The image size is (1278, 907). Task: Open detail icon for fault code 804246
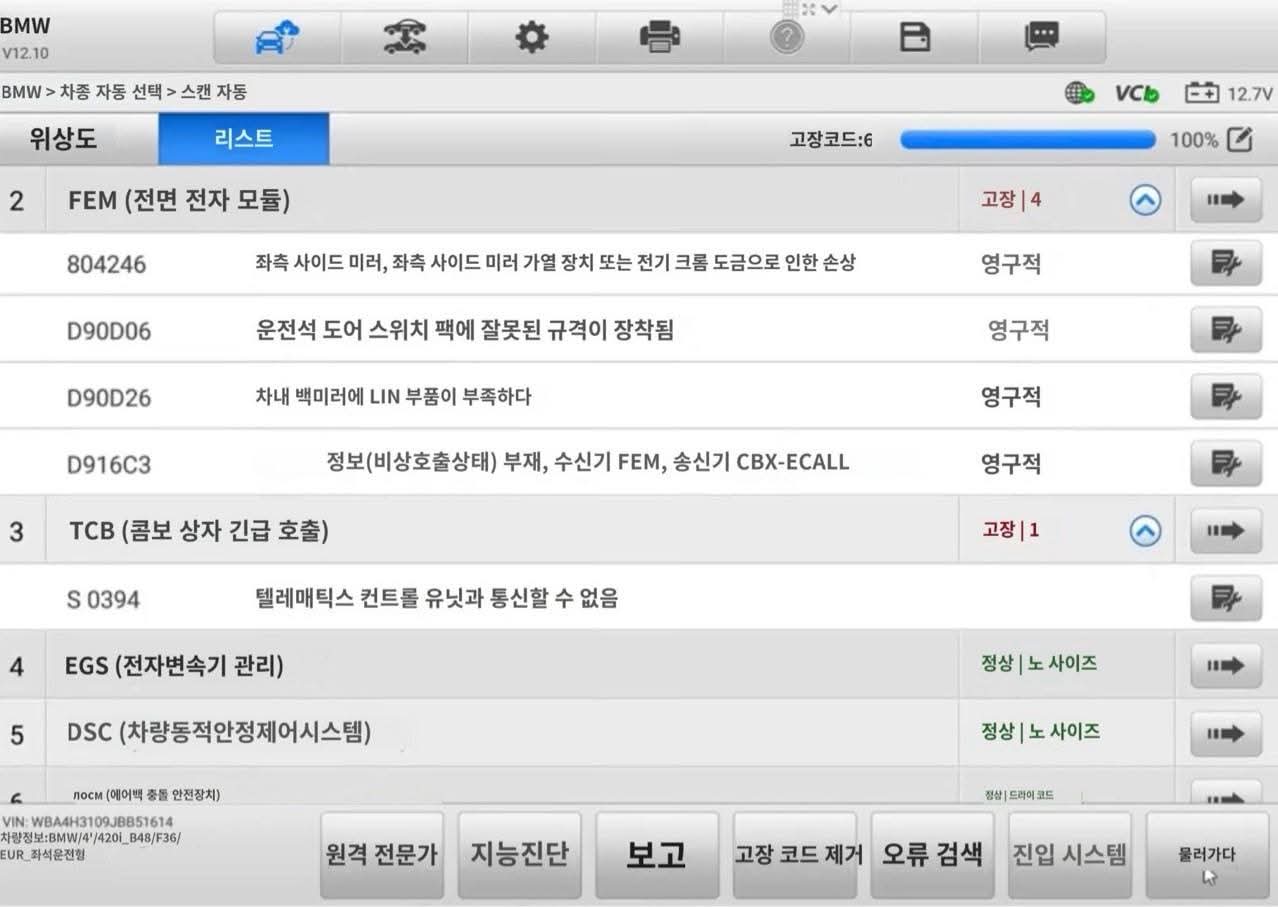1225,264
